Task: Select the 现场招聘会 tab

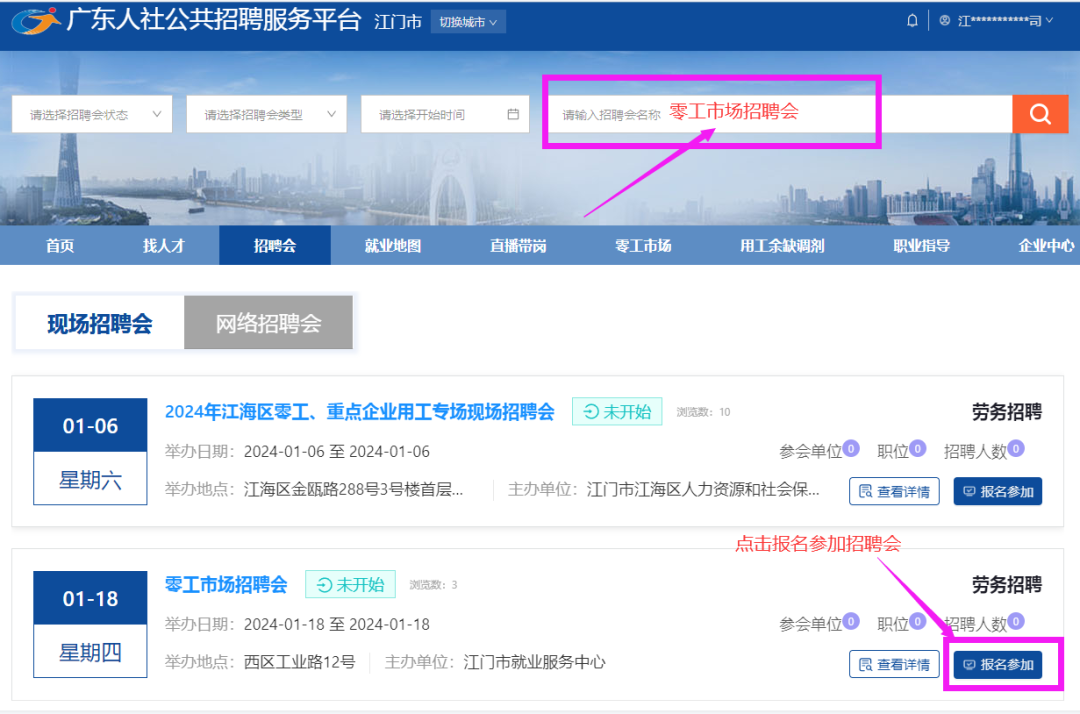Action: pyautogui.click(x=99, y=323)
